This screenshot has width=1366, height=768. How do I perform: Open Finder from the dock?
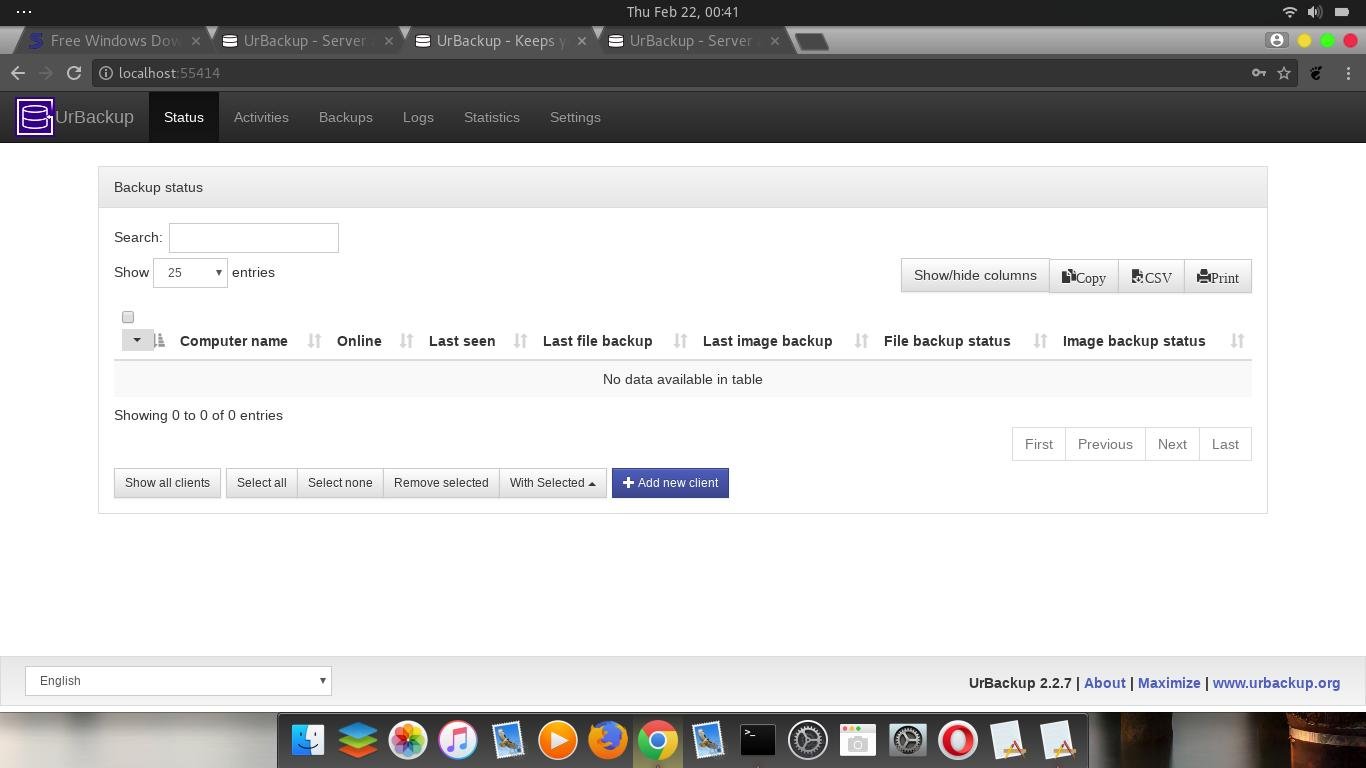[308, 740]
